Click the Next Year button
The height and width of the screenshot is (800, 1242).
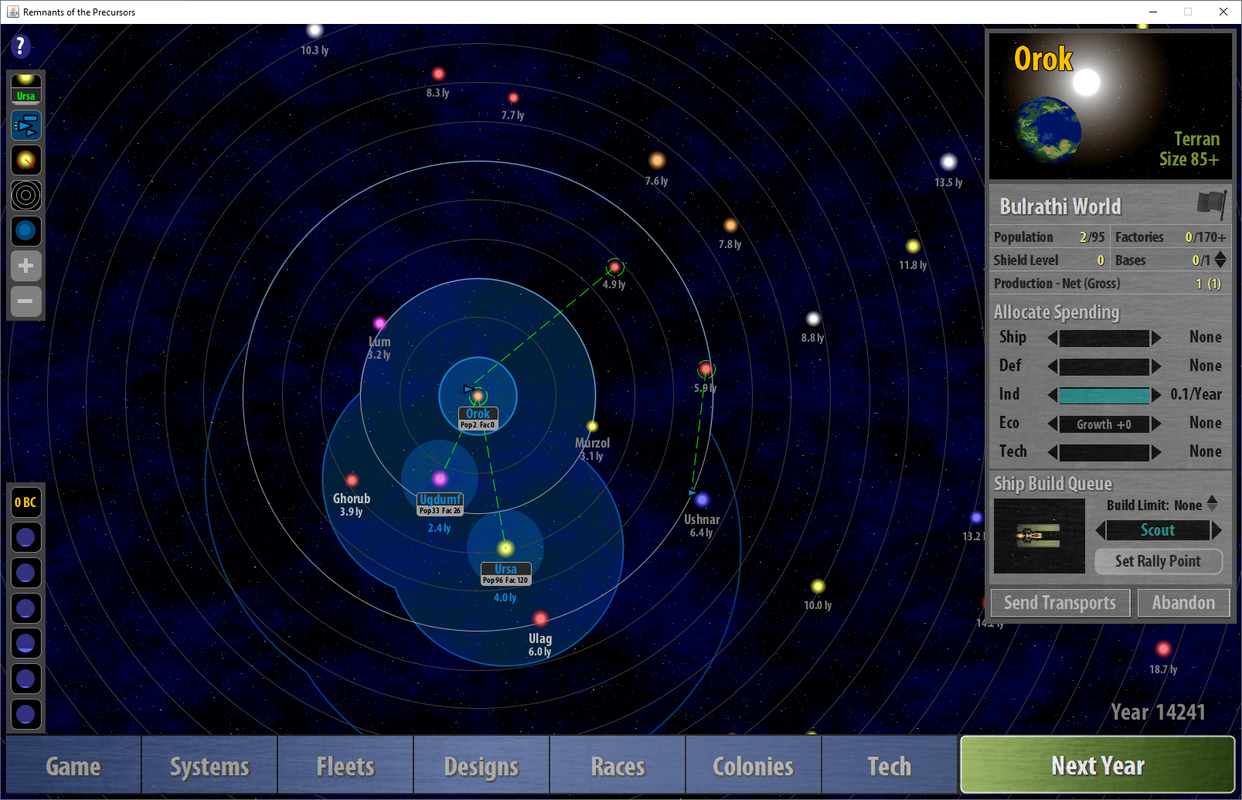(1097, 766)
